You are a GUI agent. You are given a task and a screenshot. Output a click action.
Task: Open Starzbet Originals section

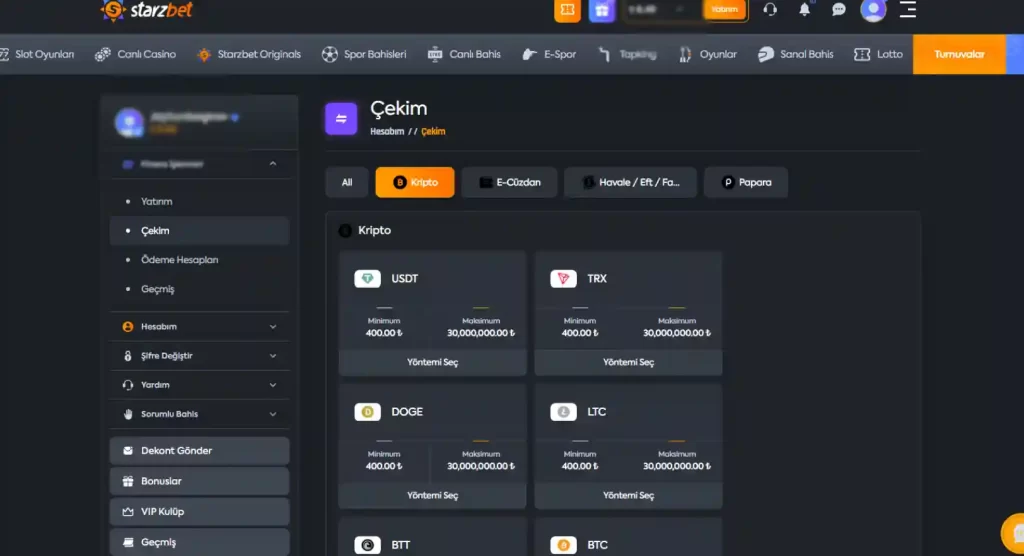click(x=249, y=54)
